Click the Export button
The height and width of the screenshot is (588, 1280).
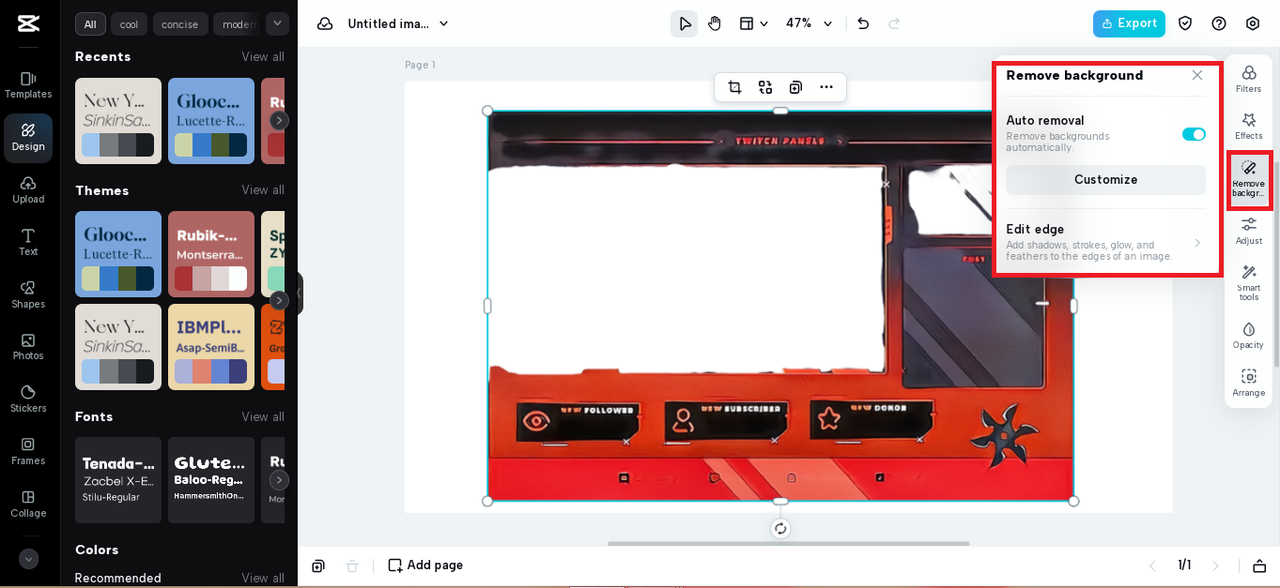pos(1129,24)
